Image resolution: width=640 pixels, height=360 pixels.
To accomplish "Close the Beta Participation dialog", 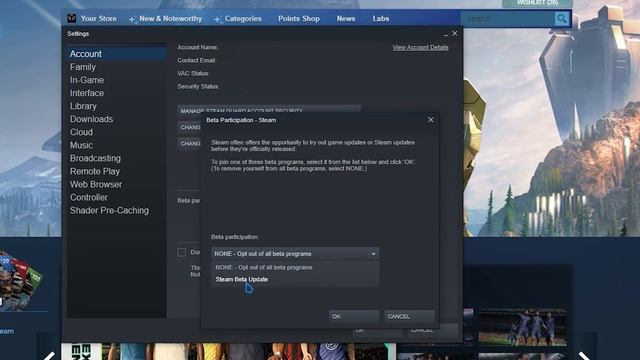I will coord(431,120).
